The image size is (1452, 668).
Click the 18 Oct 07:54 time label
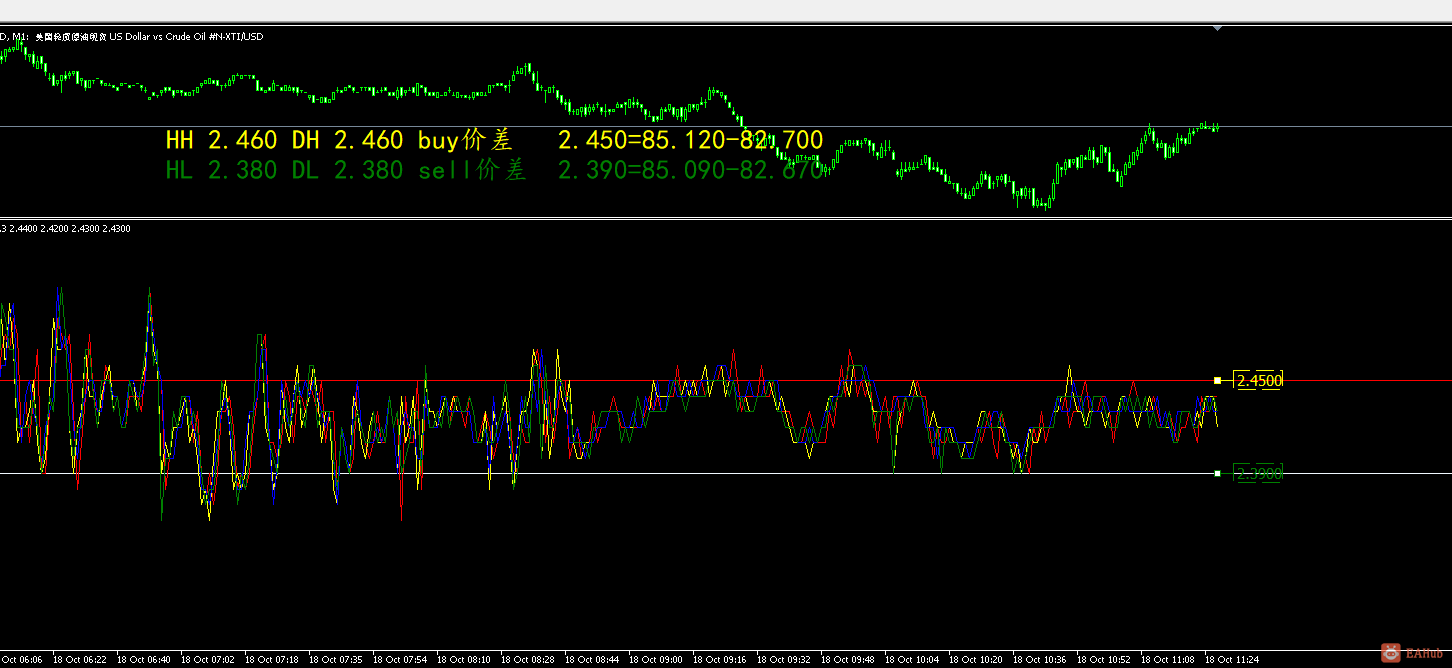(x=399, y=660)
